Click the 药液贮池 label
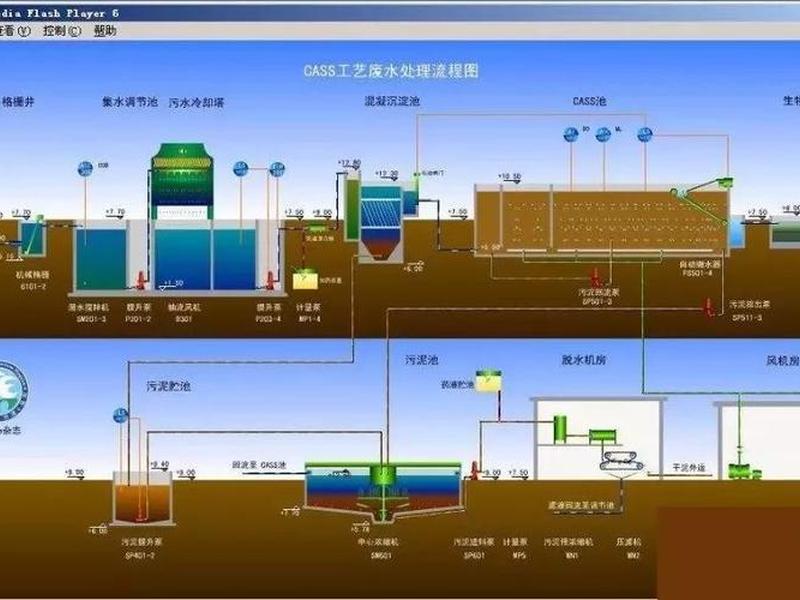Viewport: 800px width, 600px height. pos(457,384)
